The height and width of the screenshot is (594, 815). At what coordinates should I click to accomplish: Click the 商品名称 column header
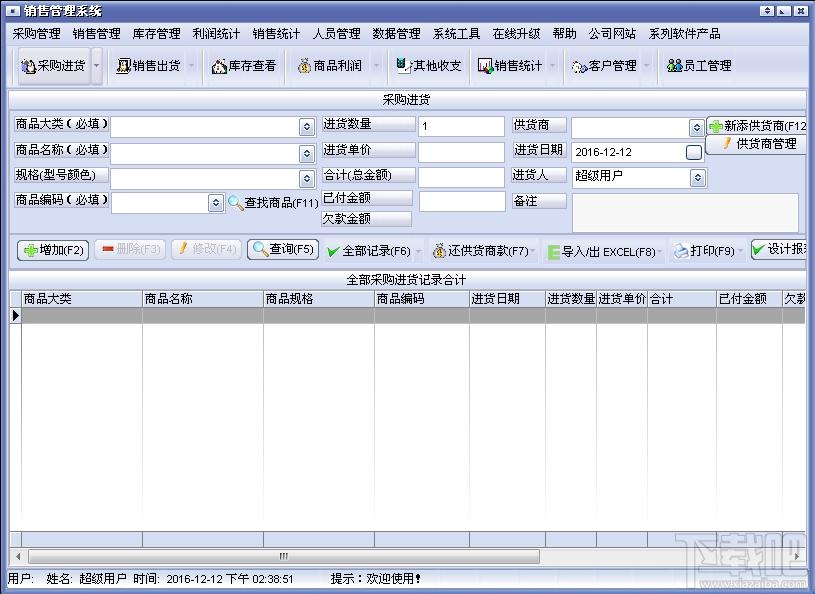pyautogui.click(x=203, y=299)
